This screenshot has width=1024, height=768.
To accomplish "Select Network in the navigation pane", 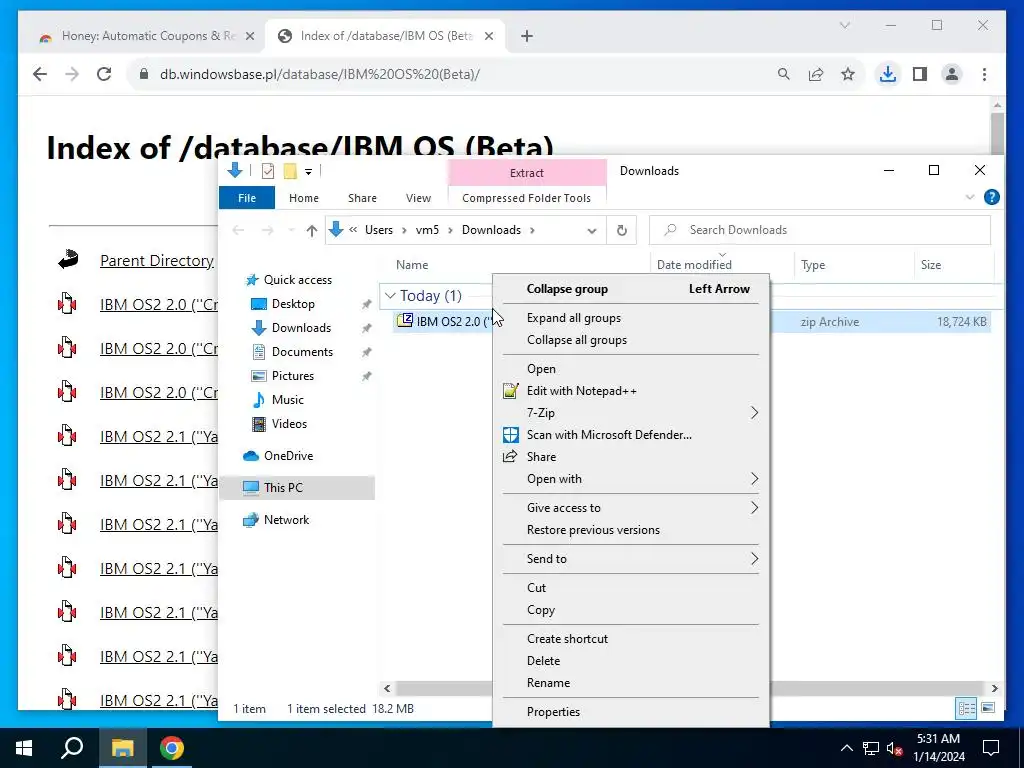I will tap(285, 520).
